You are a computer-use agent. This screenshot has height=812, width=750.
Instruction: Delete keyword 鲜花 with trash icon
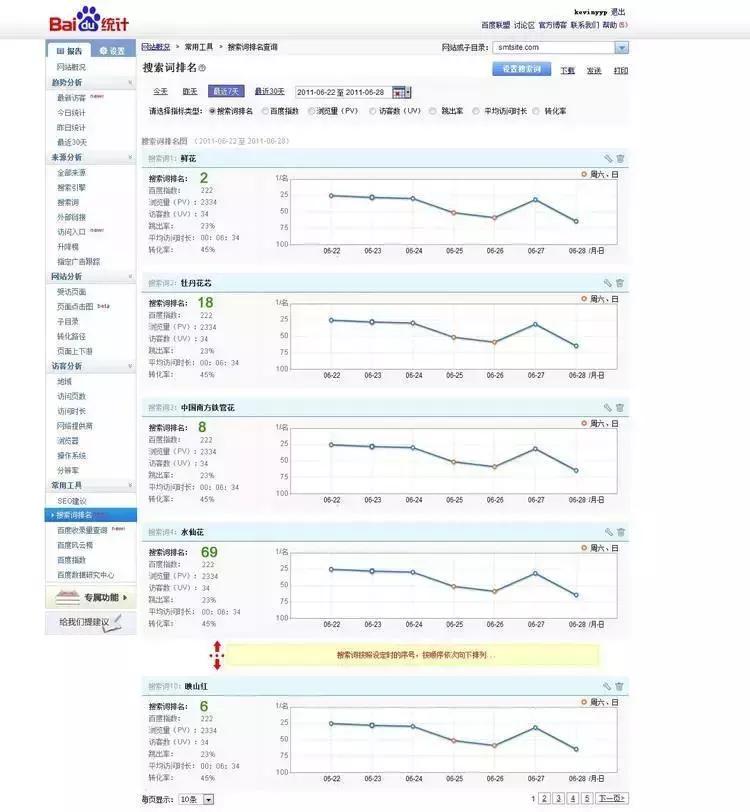620,158
